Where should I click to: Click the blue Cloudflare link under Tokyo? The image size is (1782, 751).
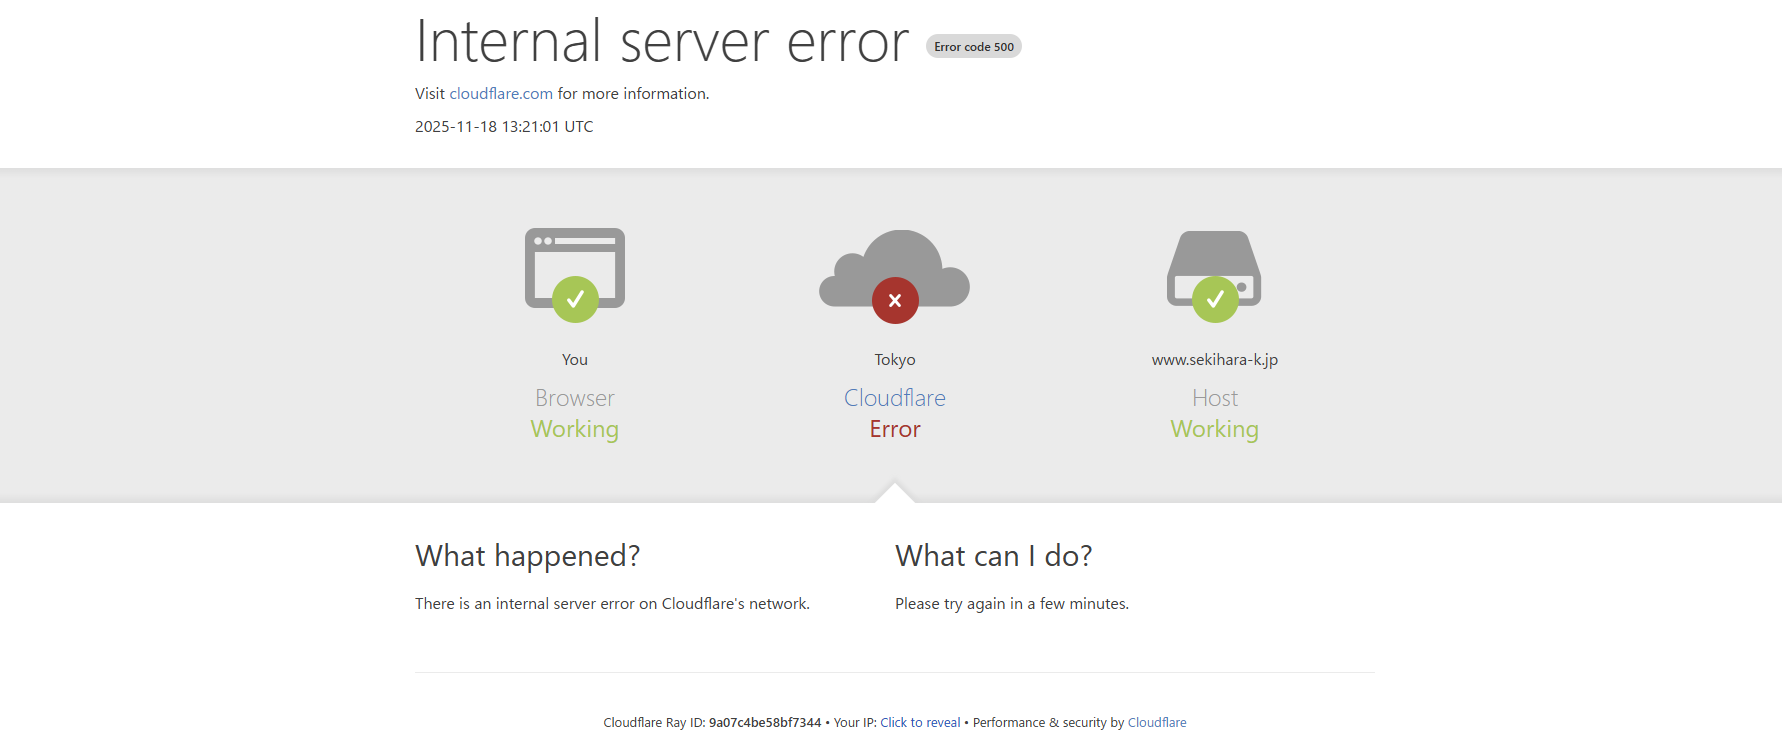coord(895,398)
